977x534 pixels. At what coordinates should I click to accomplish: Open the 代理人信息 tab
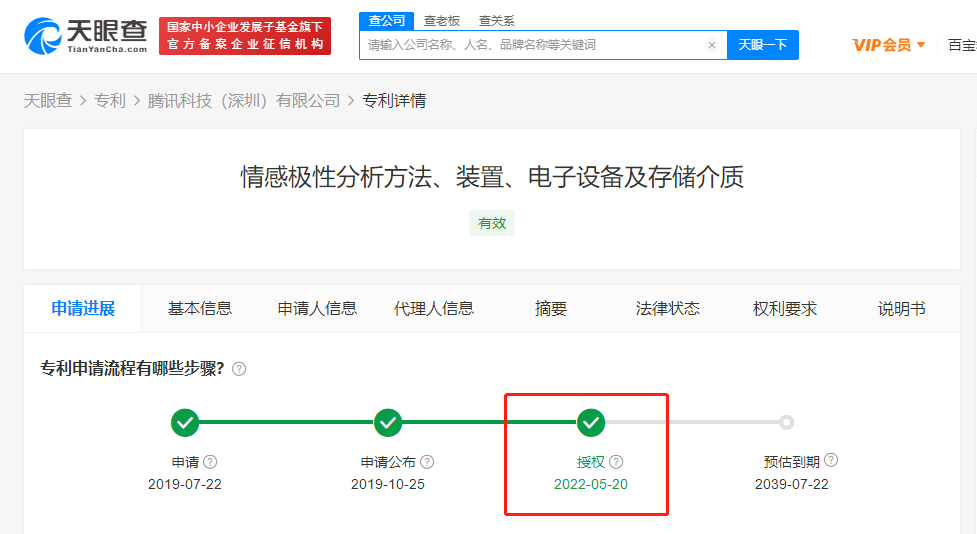coord(434,308)
